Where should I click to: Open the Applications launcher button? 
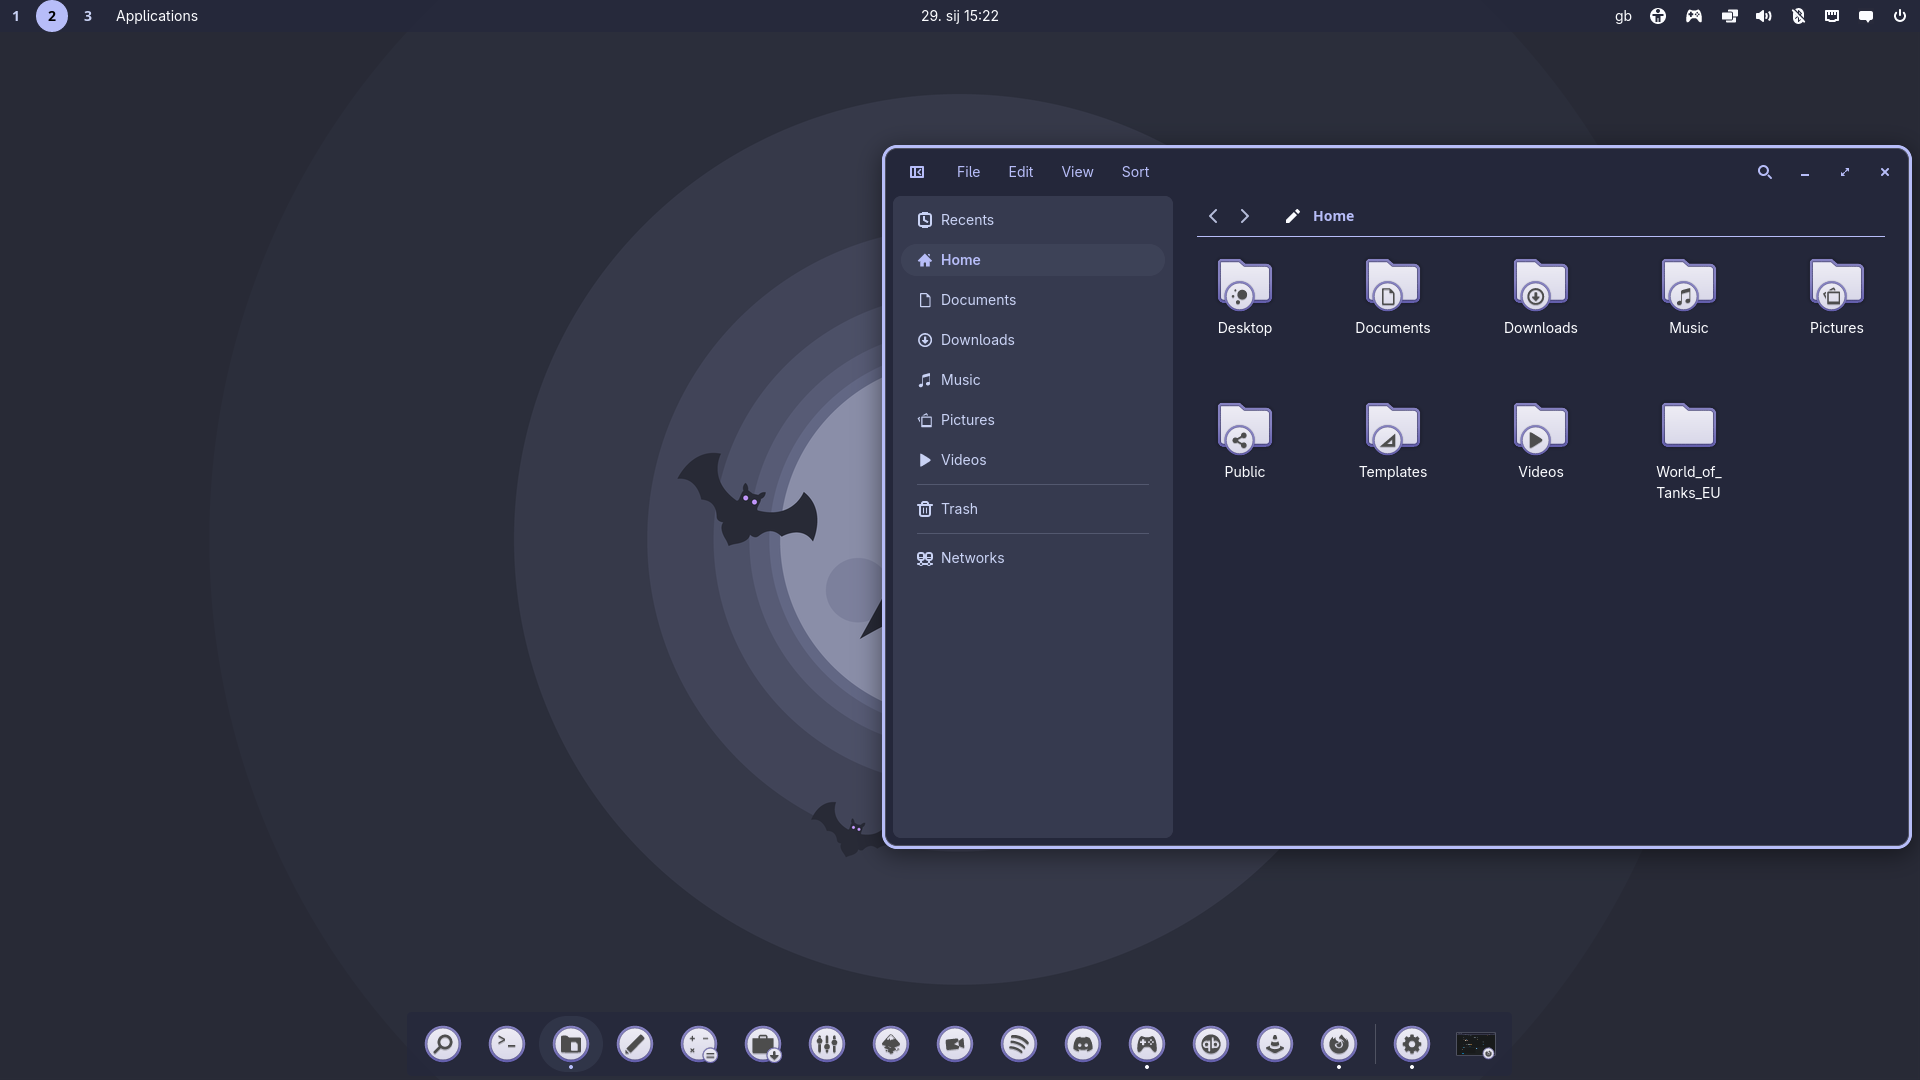click(157, 16)
